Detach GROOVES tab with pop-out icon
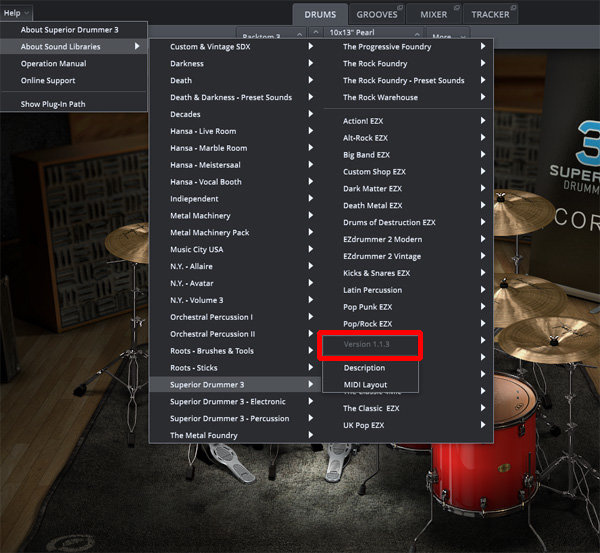The image size is (600, 553). coord(400,8)
